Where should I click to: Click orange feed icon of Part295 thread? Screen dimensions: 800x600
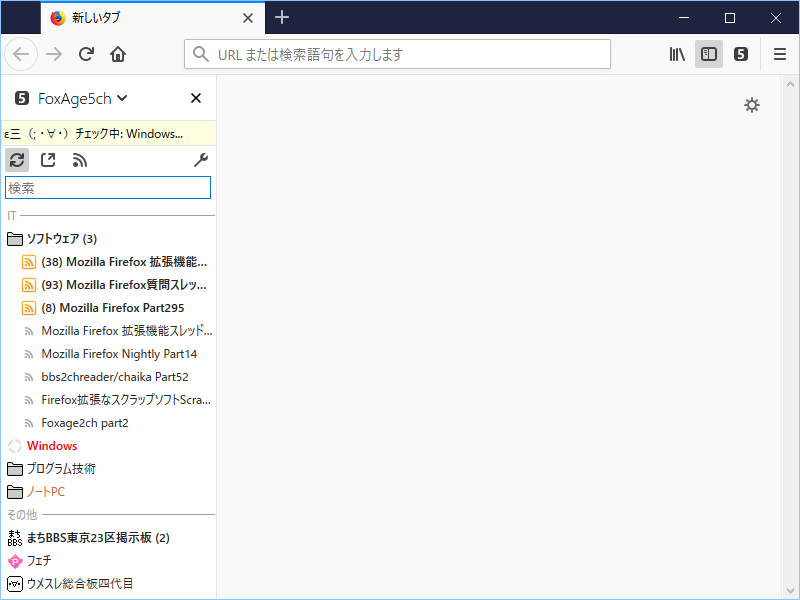29,308
